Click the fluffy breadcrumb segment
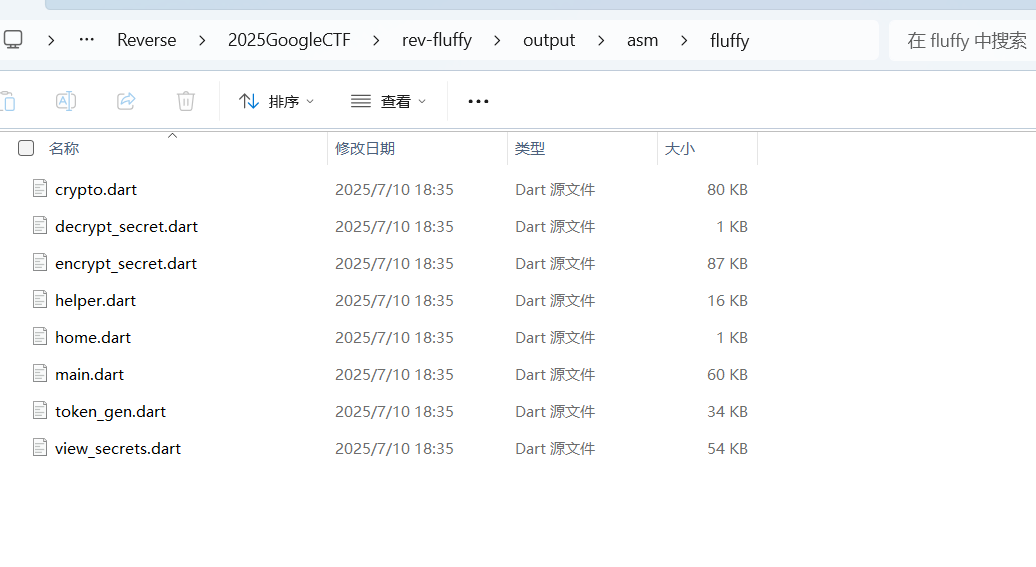 [x=729, y=40]
